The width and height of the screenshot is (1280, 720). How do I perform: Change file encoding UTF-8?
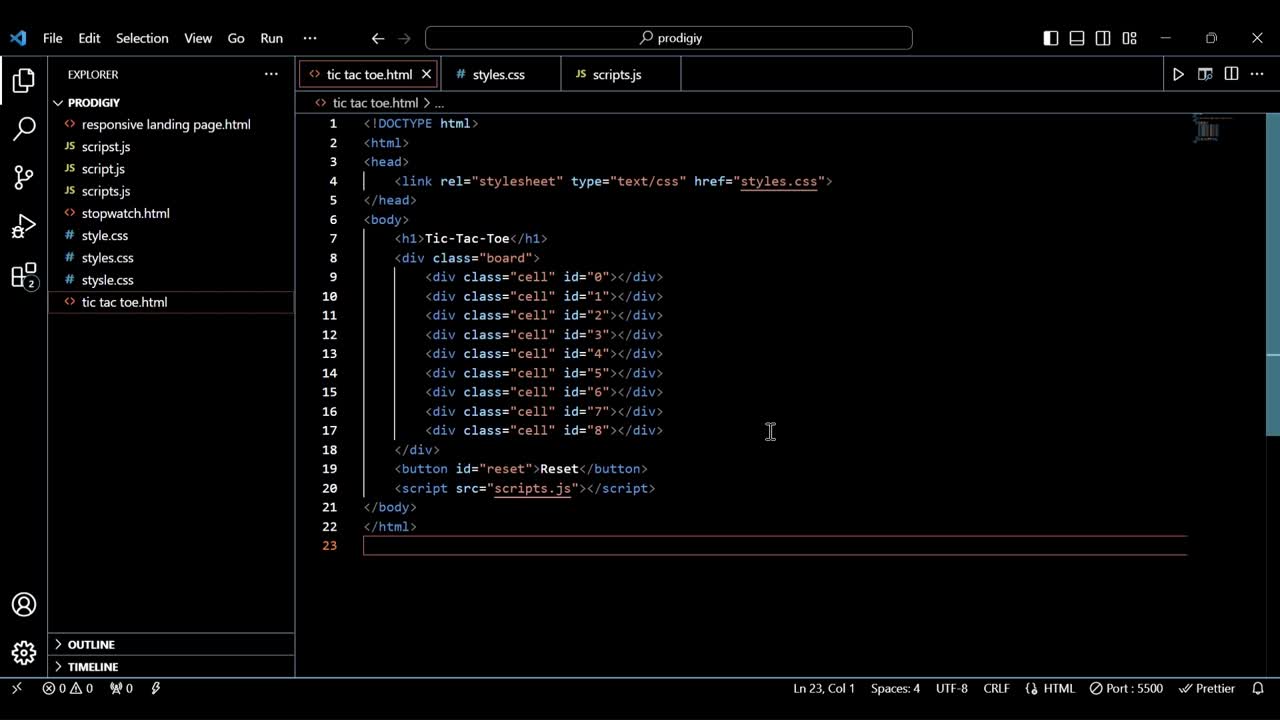click(x=952, y=688)
